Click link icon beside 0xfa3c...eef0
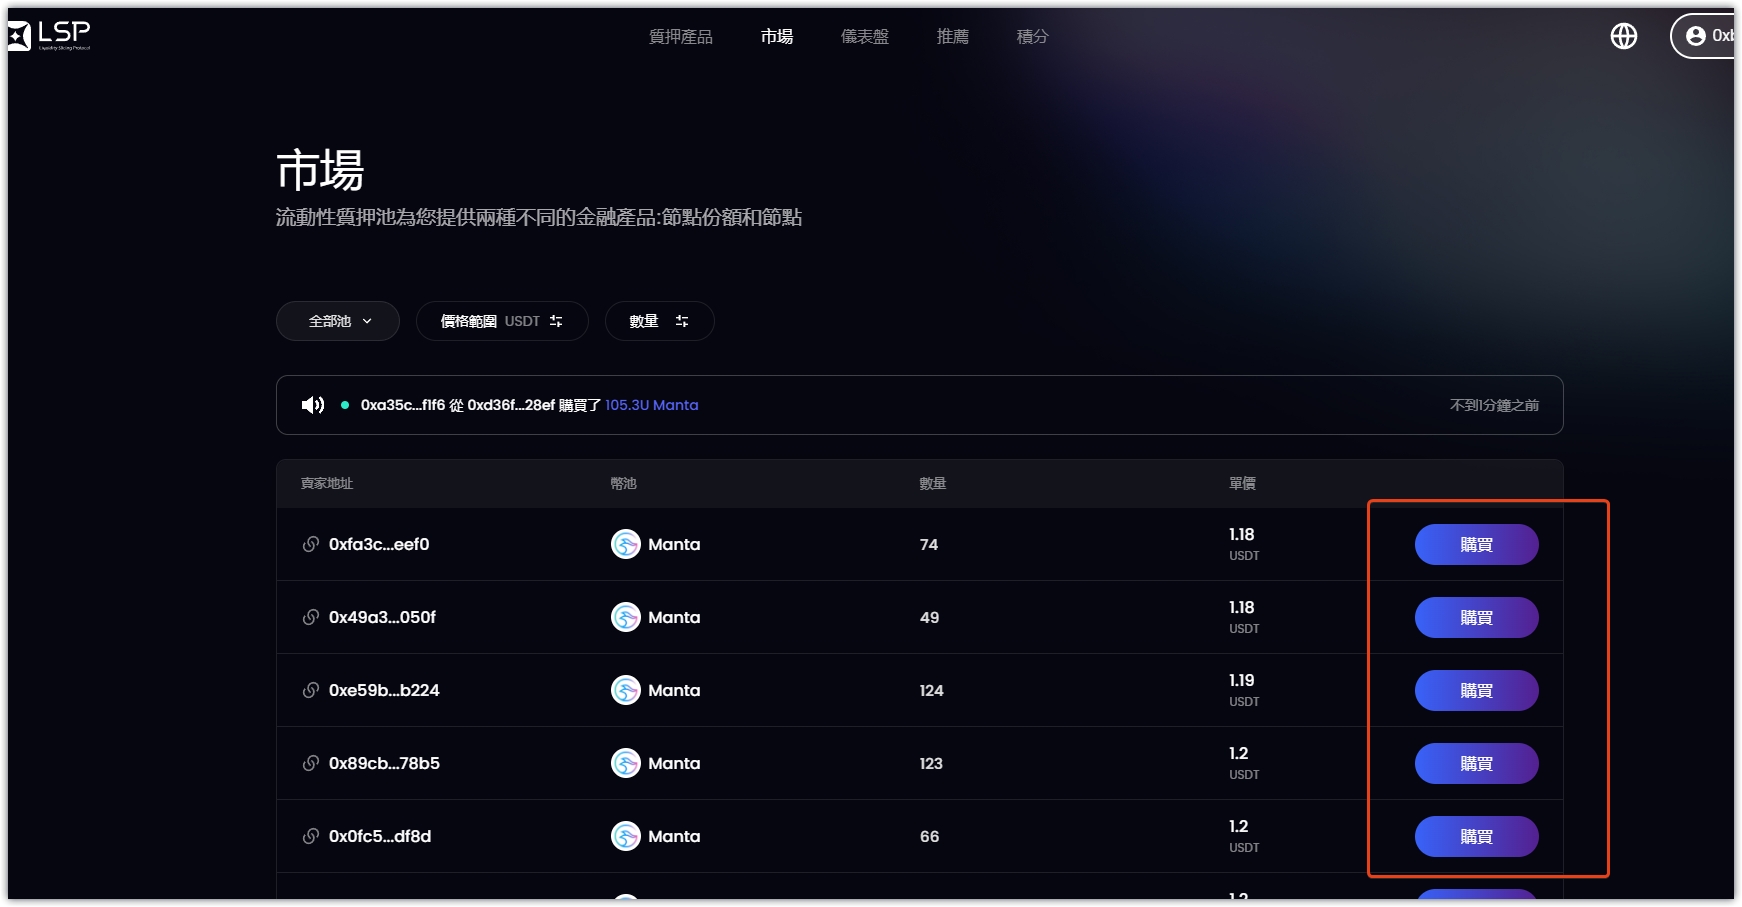Screen dimensions: 1742x907 311,544
